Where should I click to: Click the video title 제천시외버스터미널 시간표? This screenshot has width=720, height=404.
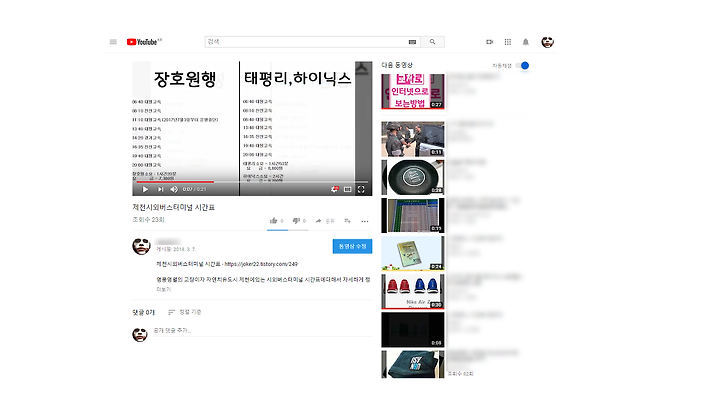click(x=174, y=208)
